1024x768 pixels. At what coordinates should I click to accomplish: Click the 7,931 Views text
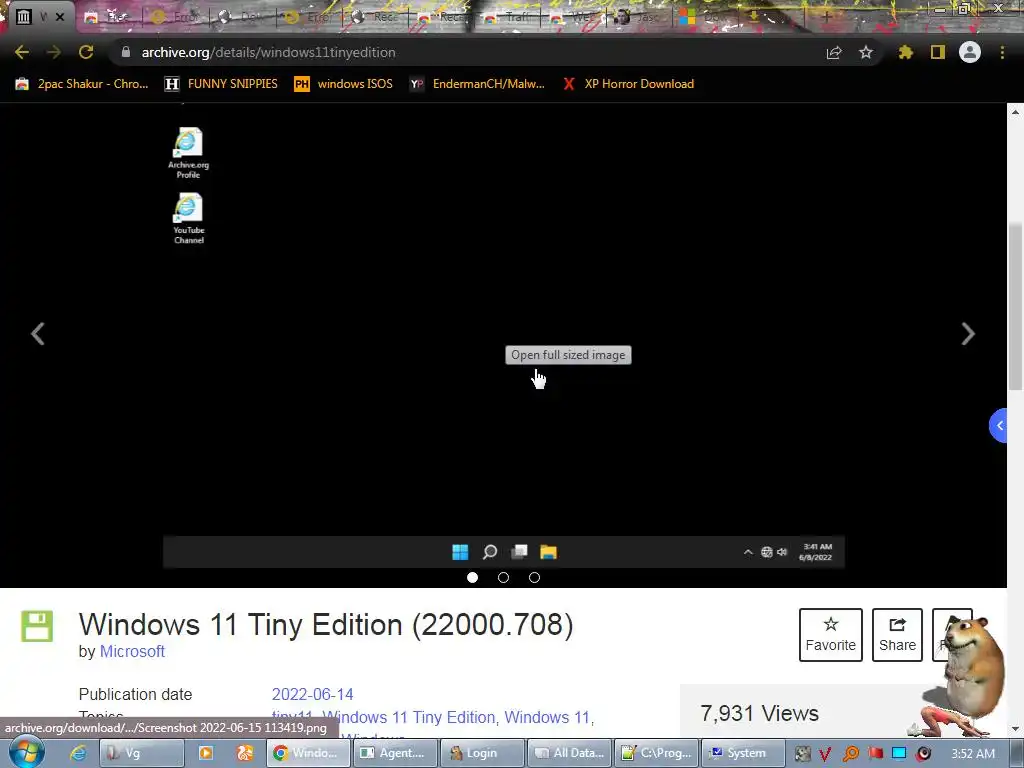759,713
